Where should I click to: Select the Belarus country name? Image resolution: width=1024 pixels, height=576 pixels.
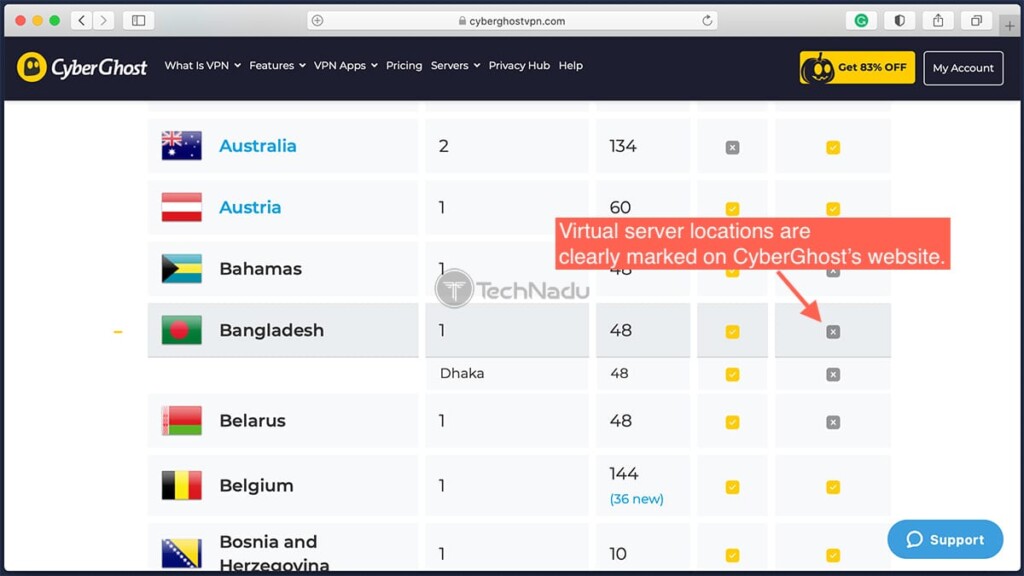(252, 421)
